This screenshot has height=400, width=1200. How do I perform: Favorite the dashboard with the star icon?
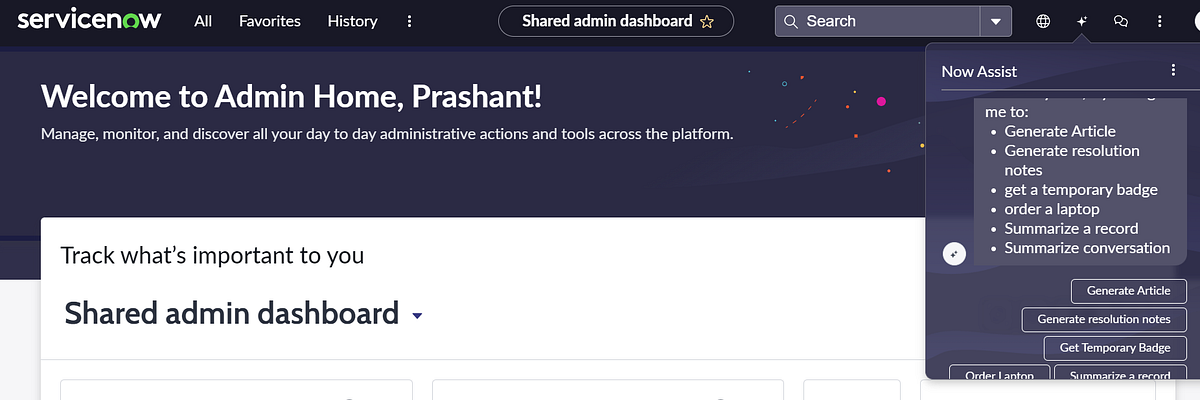(707, 21)
